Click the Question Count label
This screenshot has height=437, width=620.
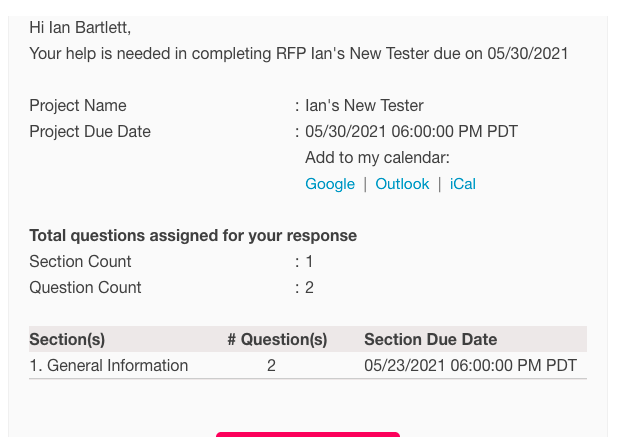click(x=85, y=288)
